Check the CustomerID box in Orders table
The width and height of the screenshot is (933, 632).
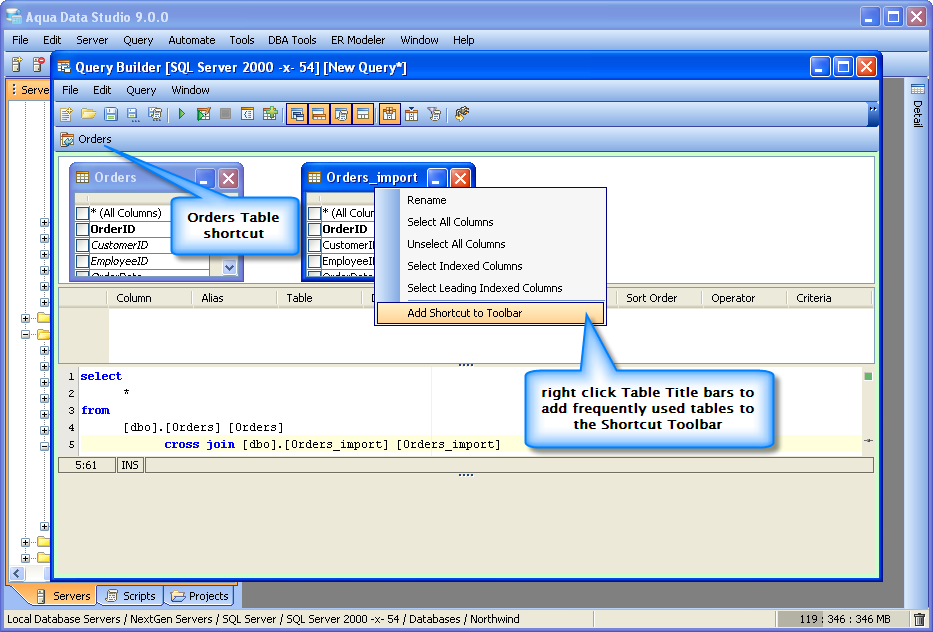[82, 245]
